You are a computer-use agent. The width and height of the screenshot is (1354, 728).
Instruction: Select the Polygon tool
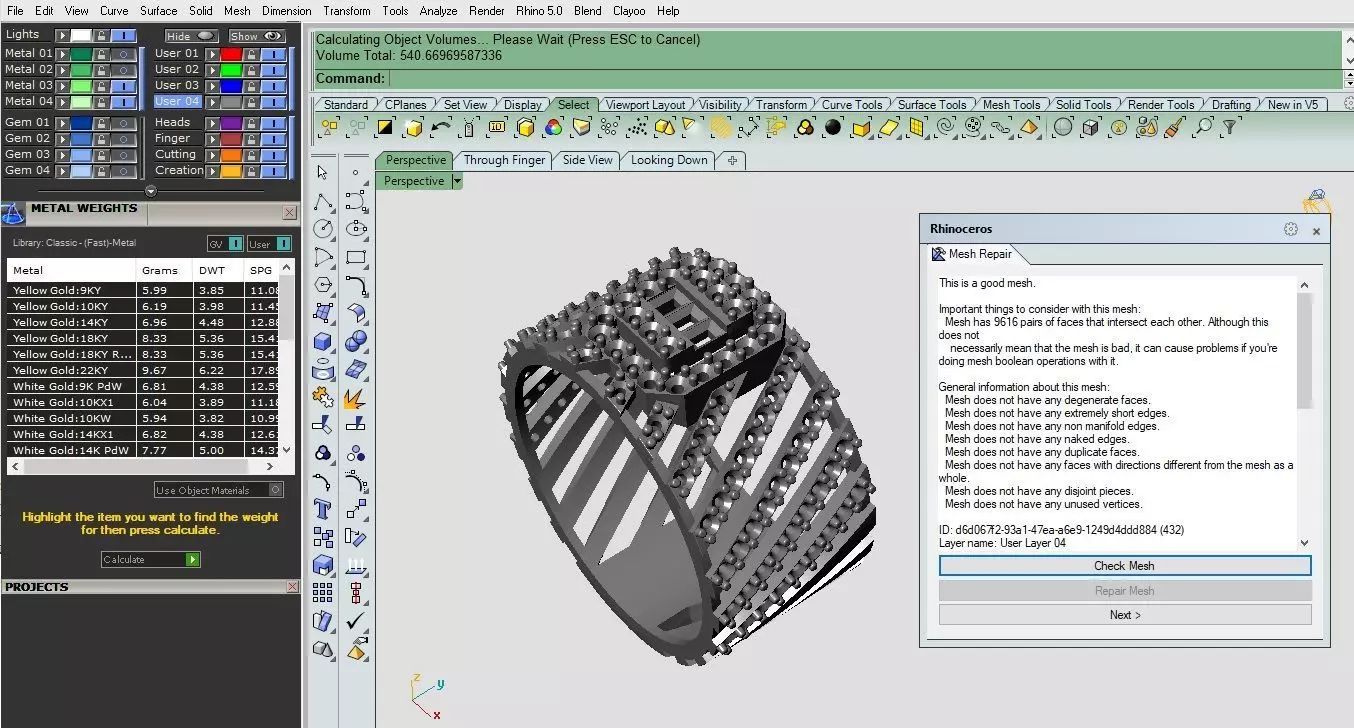[x=323, y=285]
